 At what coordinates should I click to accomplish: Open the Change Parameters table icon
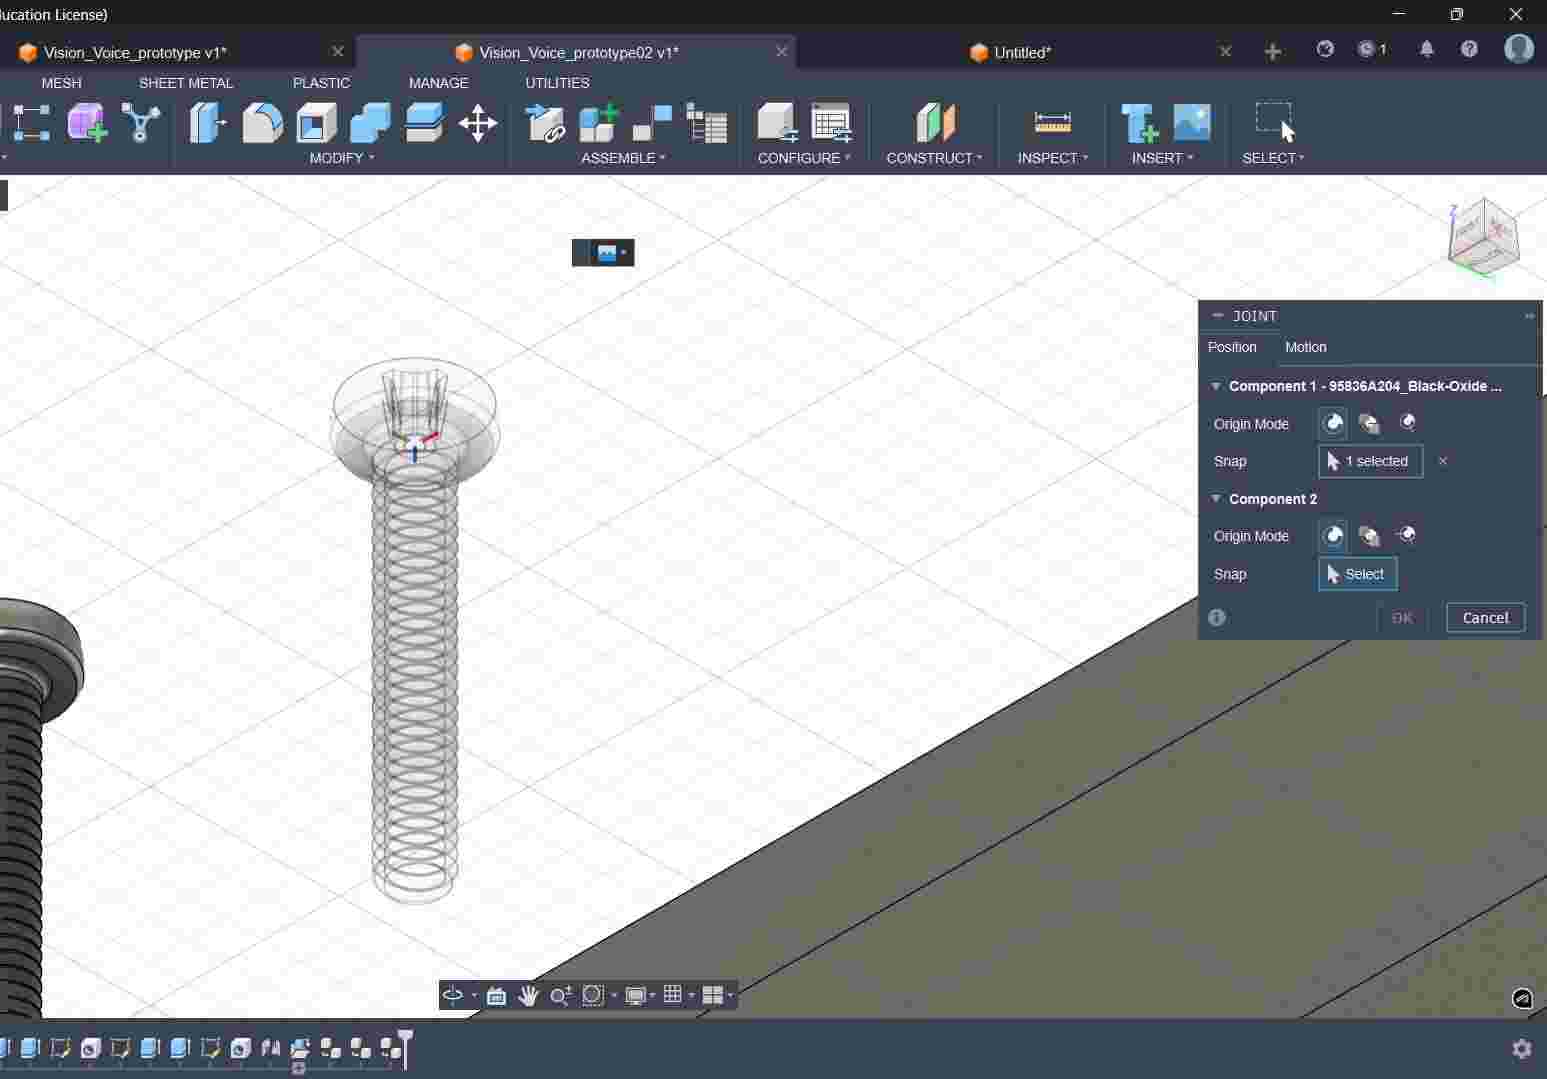pos(831,123)
